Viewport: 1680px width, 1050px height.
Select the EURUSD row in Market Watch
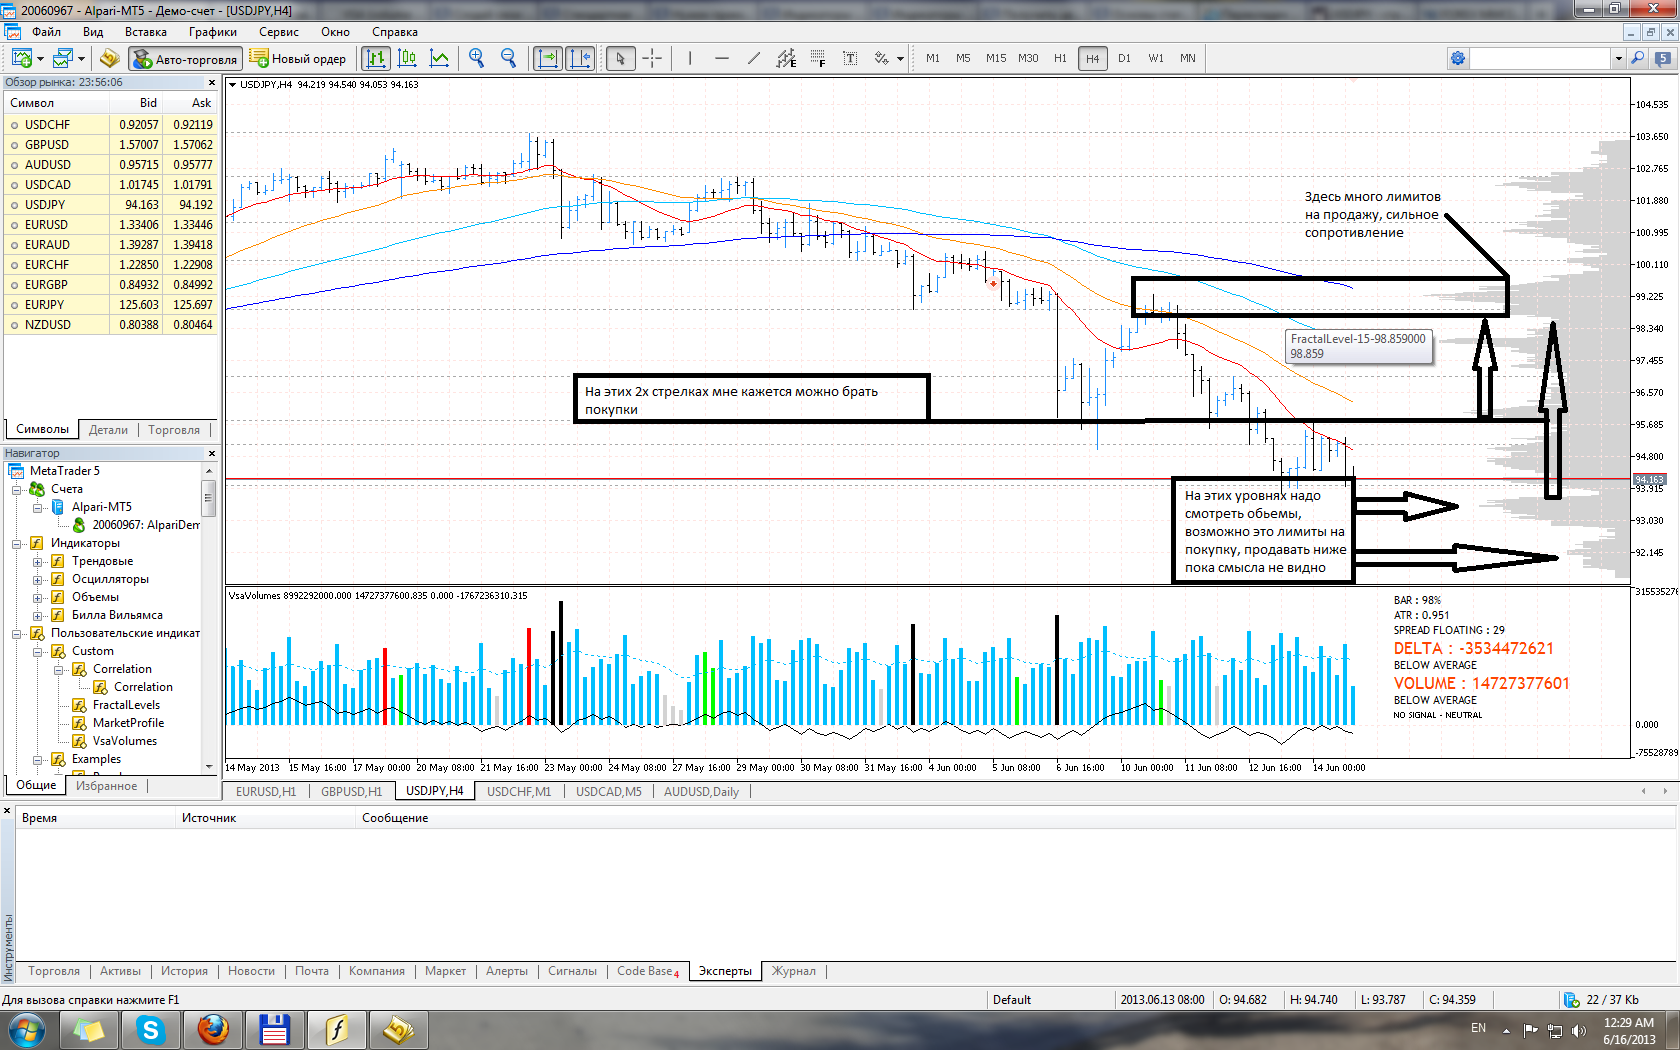click(111, 225)
